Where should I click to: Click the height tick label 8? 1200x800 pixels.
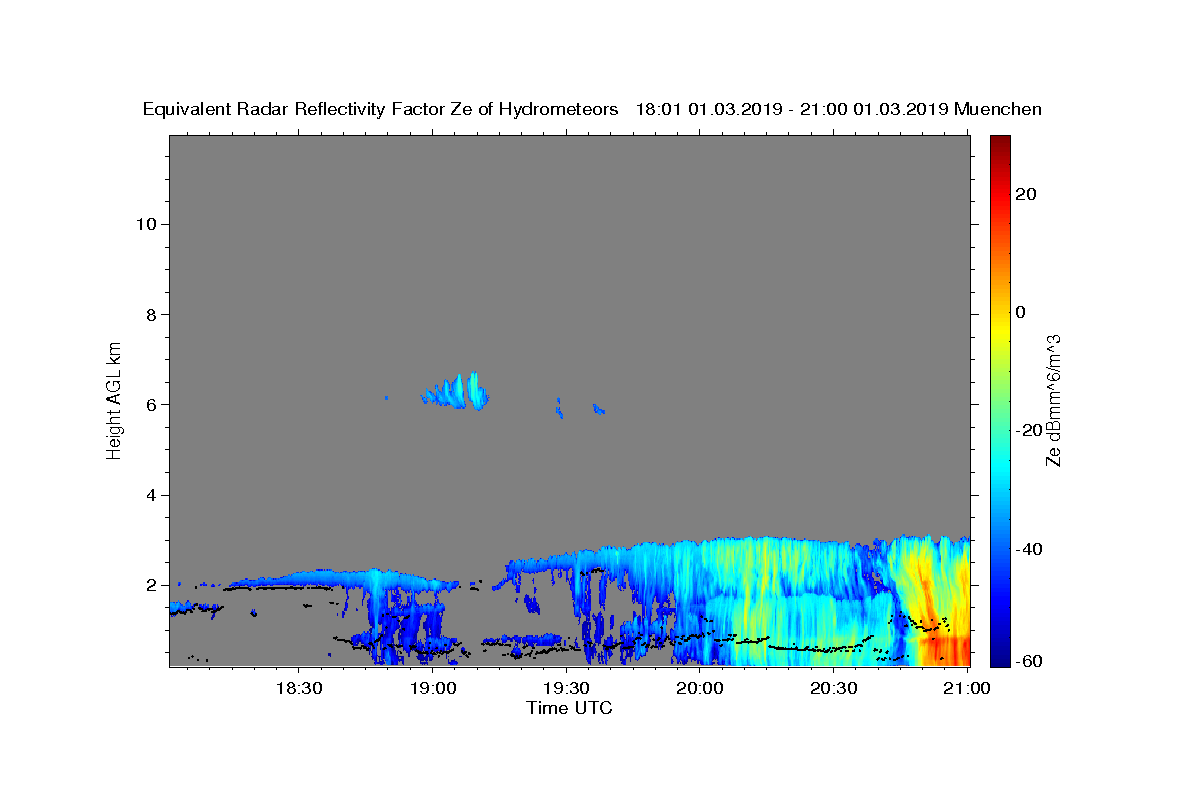tap(151, 314)
